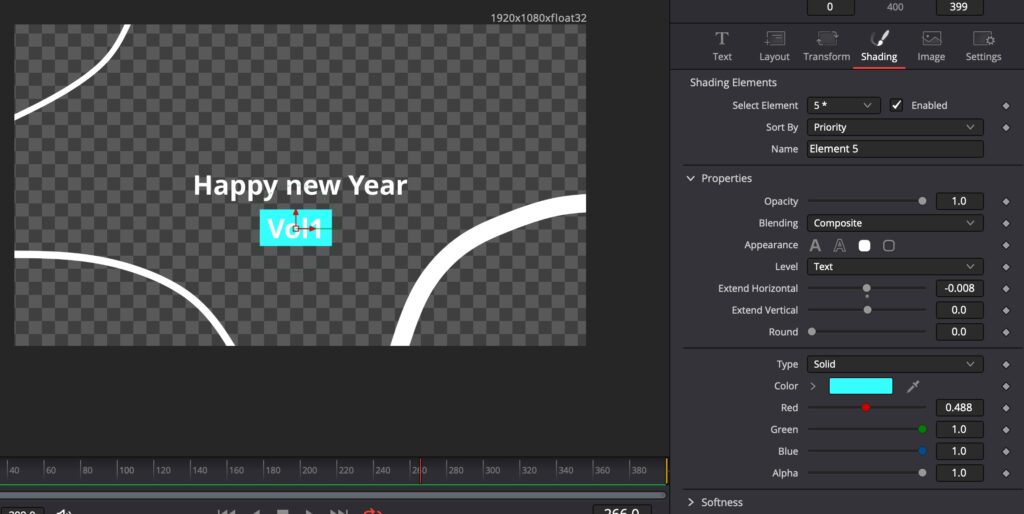
Task: Open the Blending Composite dropdown
Action: (x=895, y=223)
